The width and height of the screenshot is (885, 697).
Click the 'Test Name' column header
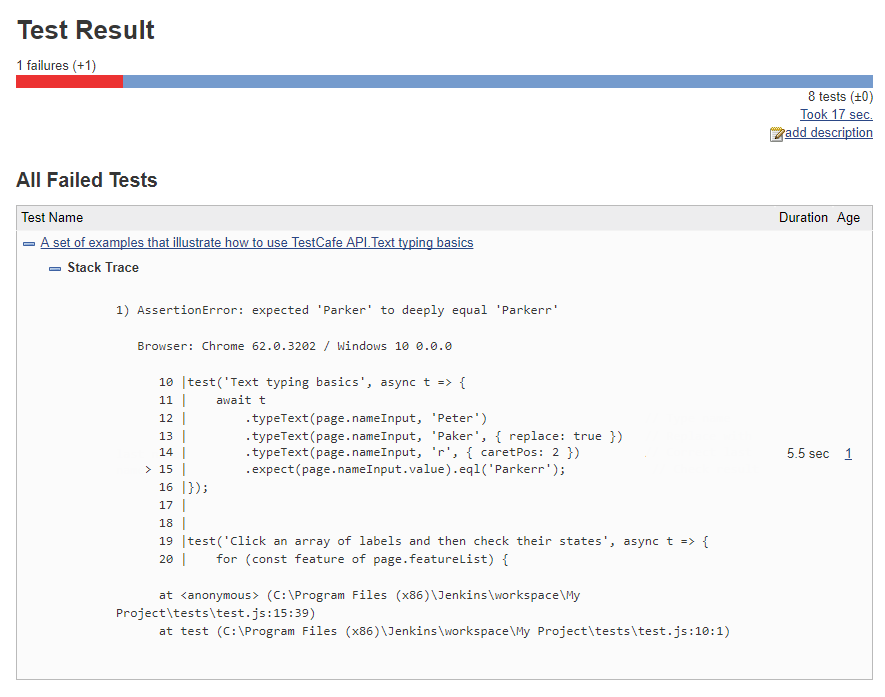52,218
